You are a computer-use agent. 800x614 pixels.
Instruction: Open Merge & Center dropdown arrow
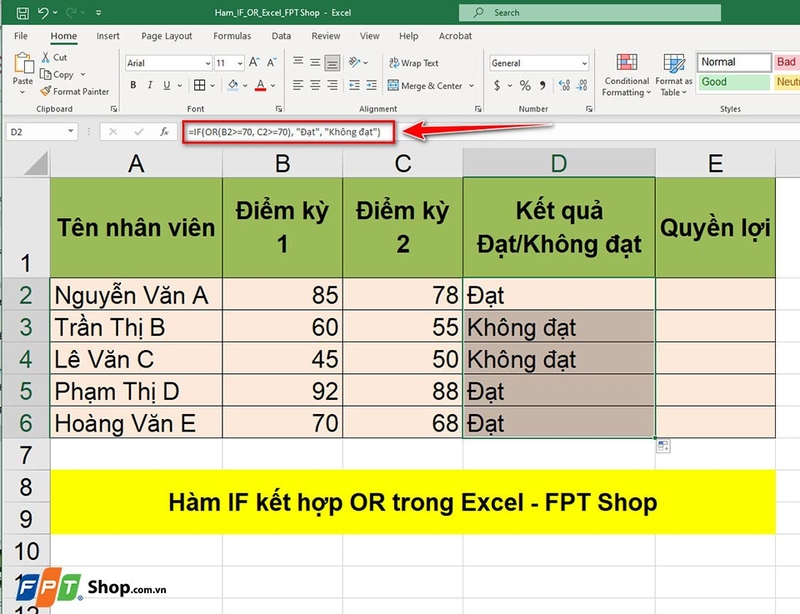click(x=471, y=86)
